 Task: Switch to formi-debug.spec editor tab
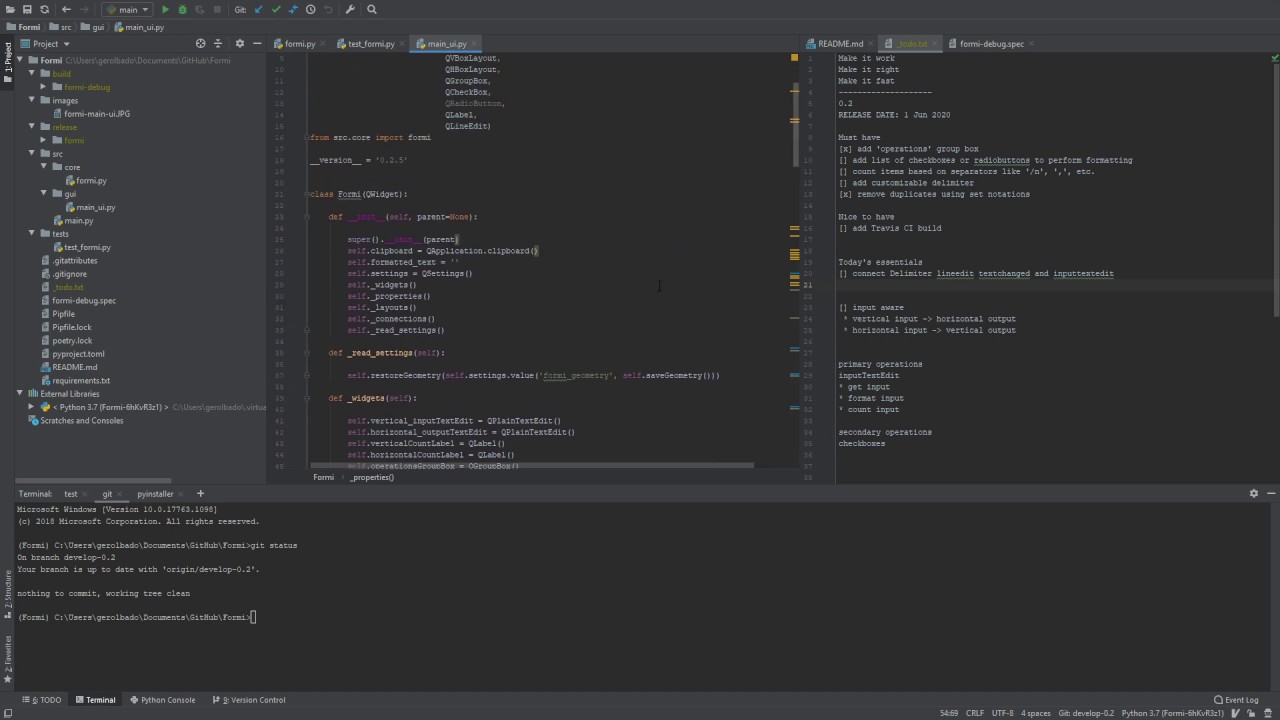[991, 44]
